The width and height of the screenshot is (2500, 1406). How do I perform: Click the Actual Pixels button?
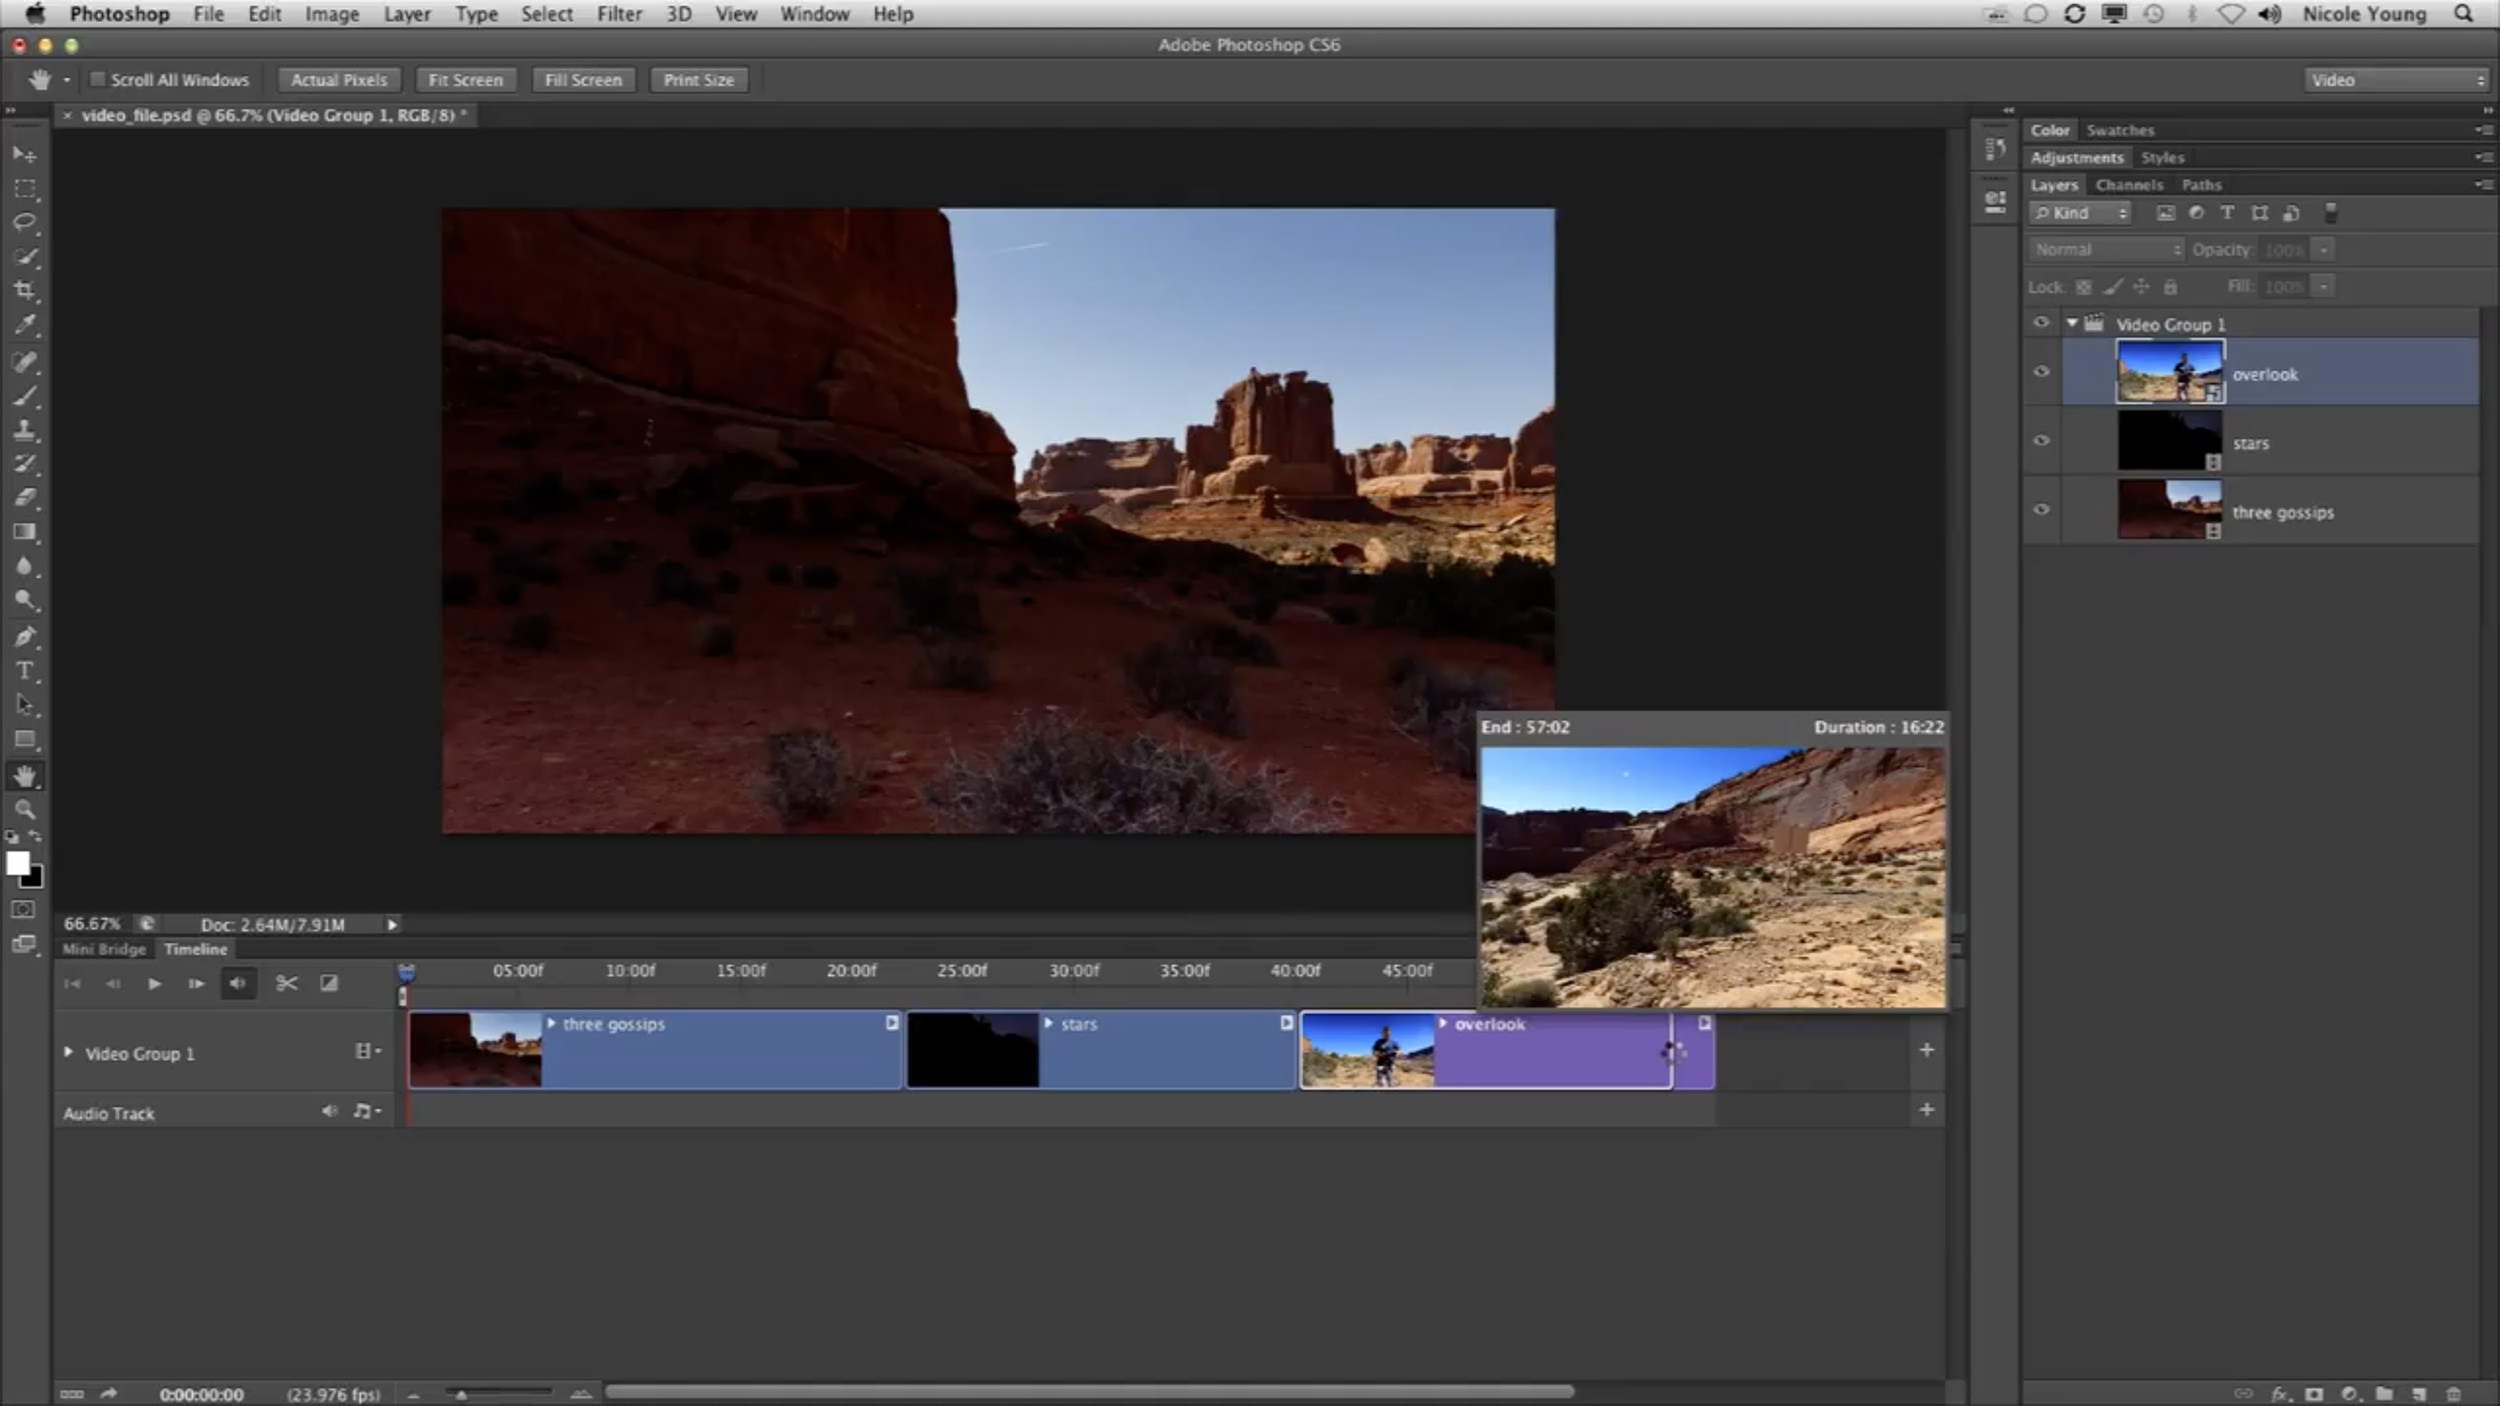(x=339, y=80)
